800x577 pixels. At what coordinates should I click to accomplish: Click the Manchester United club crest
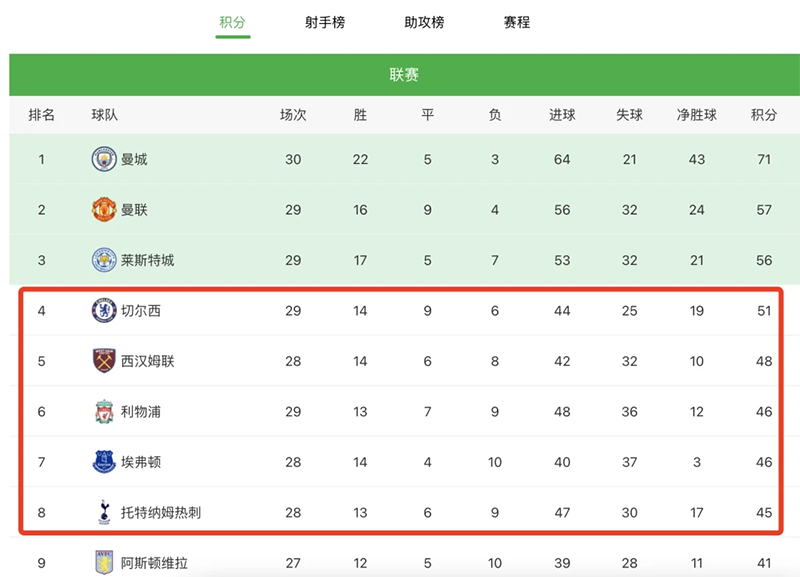[104, 210]
